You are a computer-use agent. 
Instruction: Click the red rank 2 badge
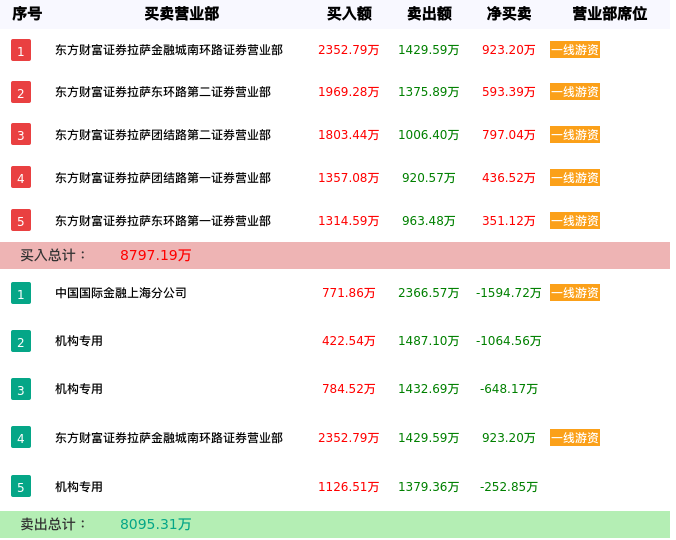21,93
